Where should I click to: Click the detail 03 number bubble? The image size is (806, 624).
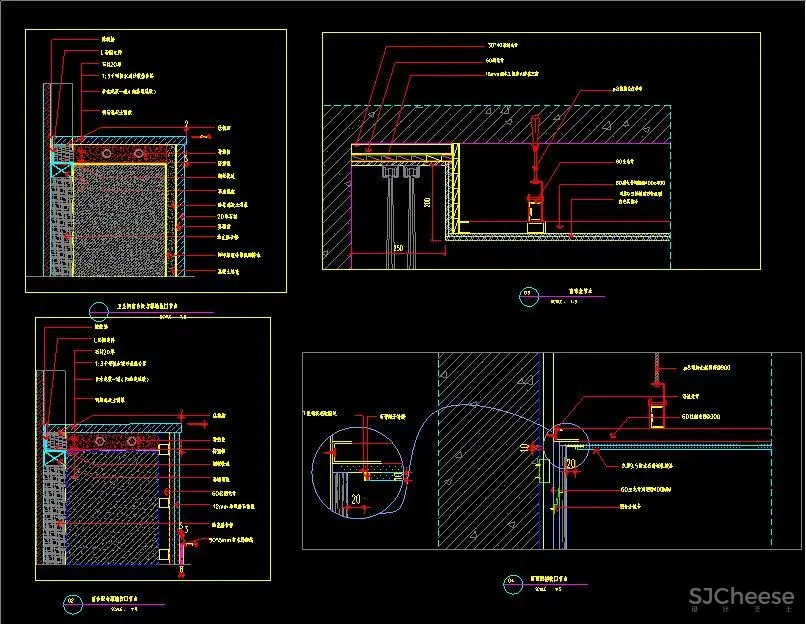528,295
